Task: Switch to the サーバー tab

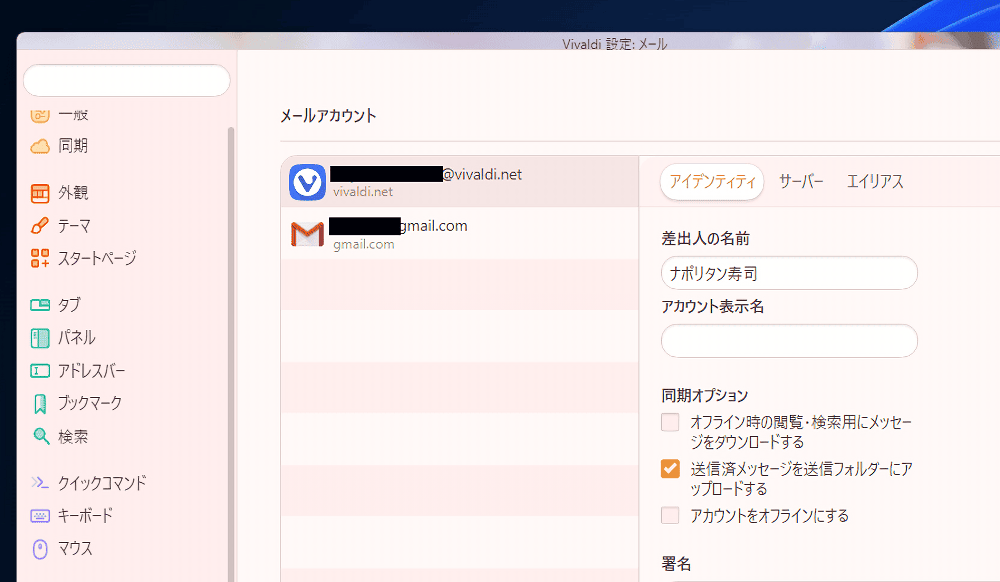Action: 802,182
